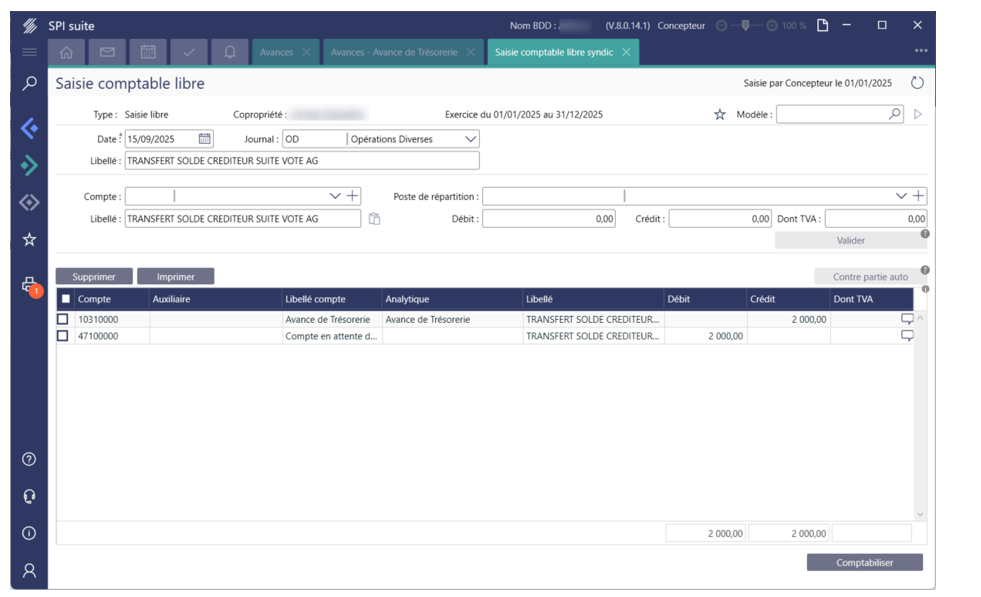
Task: Open the home tab icon
Action: point(67,52)
